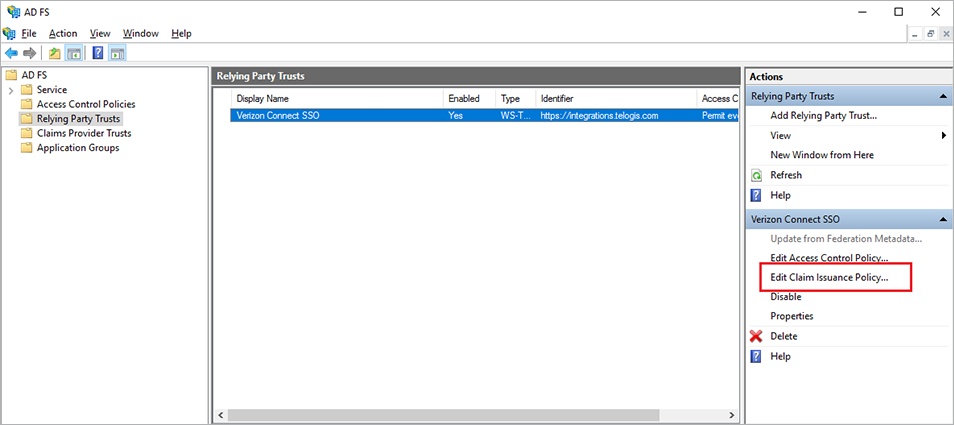Click the MMC icon beside the File menu
The height and width of the screenshot is (425, 954).
click(x=9, y=33)
